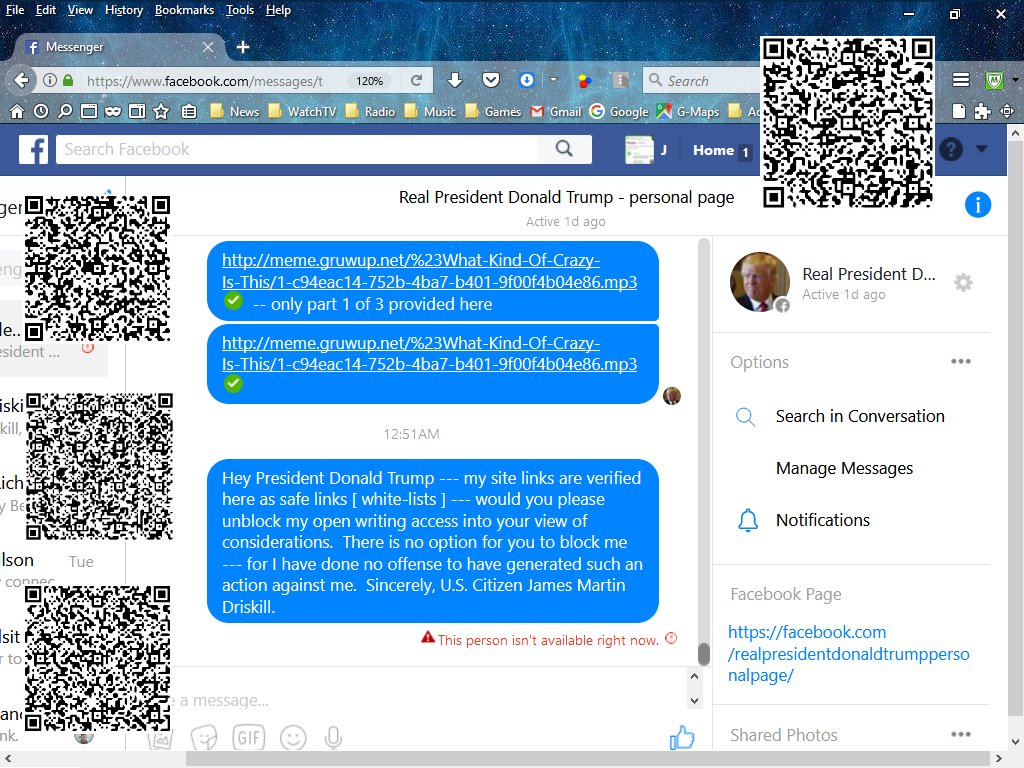Open the File menu
The height and width of the screenshot is (768, 1024).
pos(14,10)
